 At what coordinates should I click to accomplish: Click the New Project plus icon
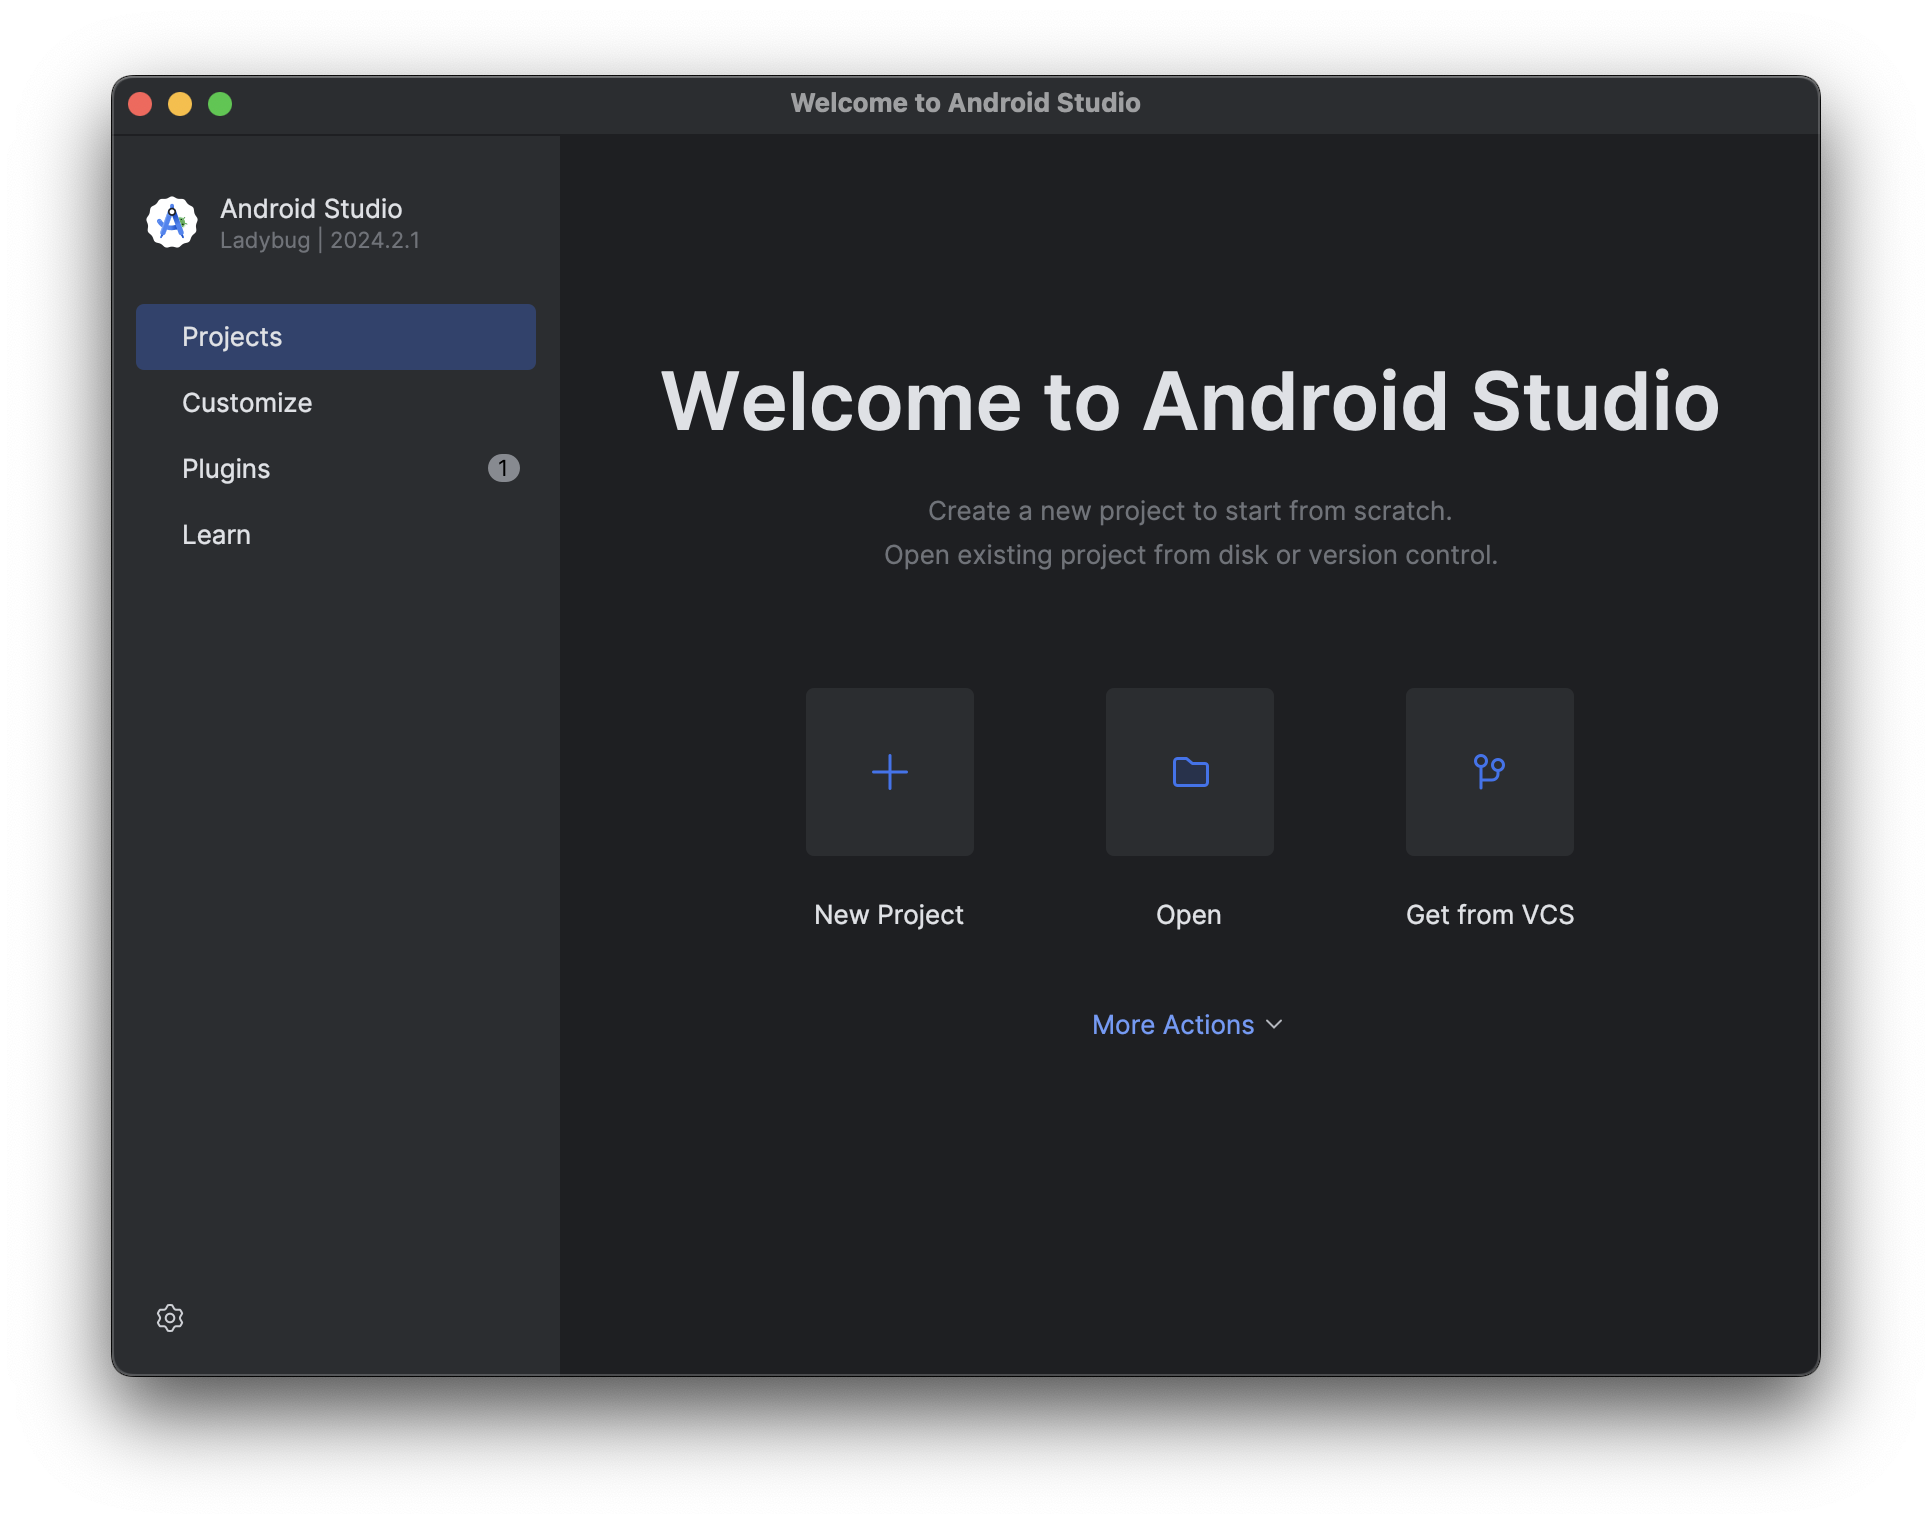coord(889,772)
